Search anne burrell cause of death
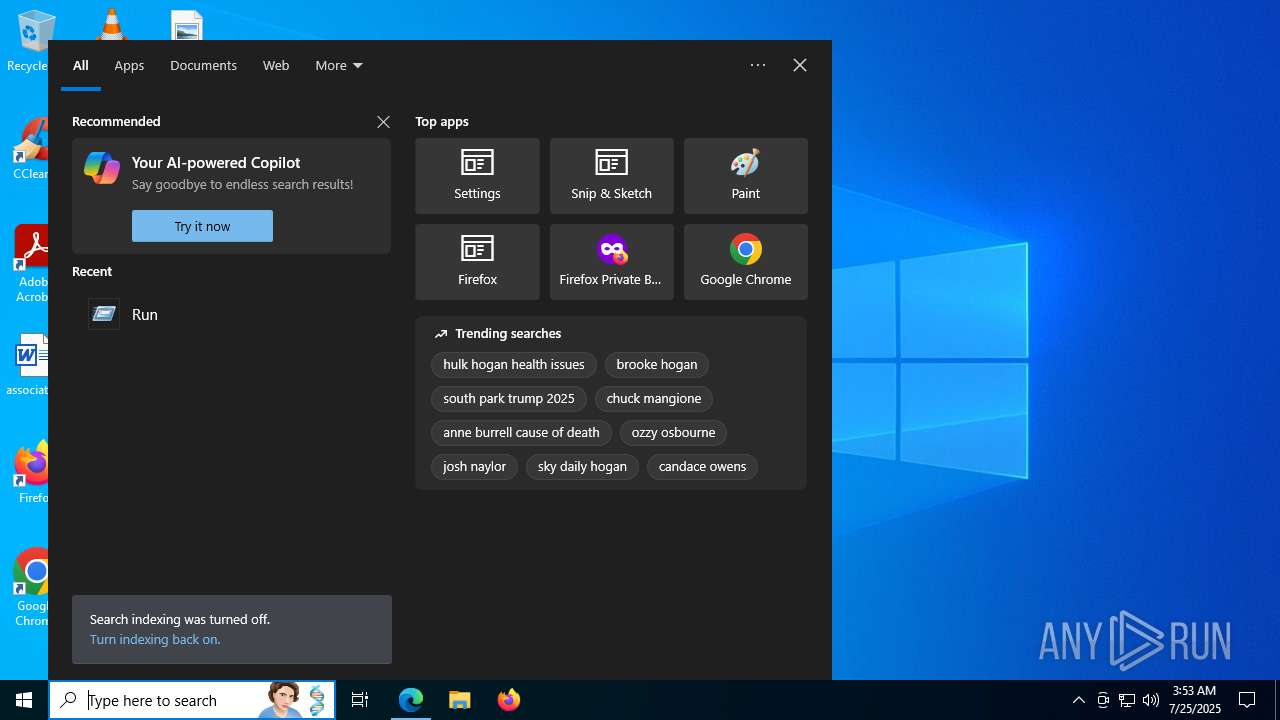Viewport: 1280px width, 720px height. point(521,433)
